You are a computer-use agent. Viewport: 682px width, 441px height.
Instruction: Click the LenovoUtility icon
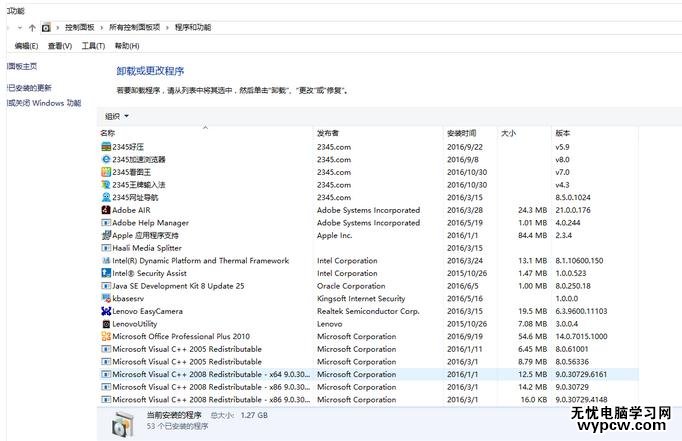[x=106, y=324]
